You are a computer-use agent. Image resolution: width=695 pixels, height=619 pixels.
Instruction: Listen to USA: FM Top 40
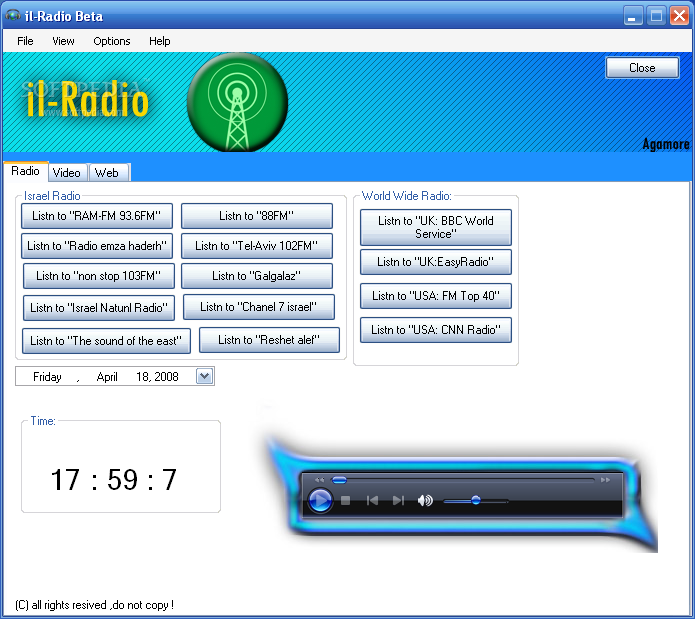click(436, 296)
